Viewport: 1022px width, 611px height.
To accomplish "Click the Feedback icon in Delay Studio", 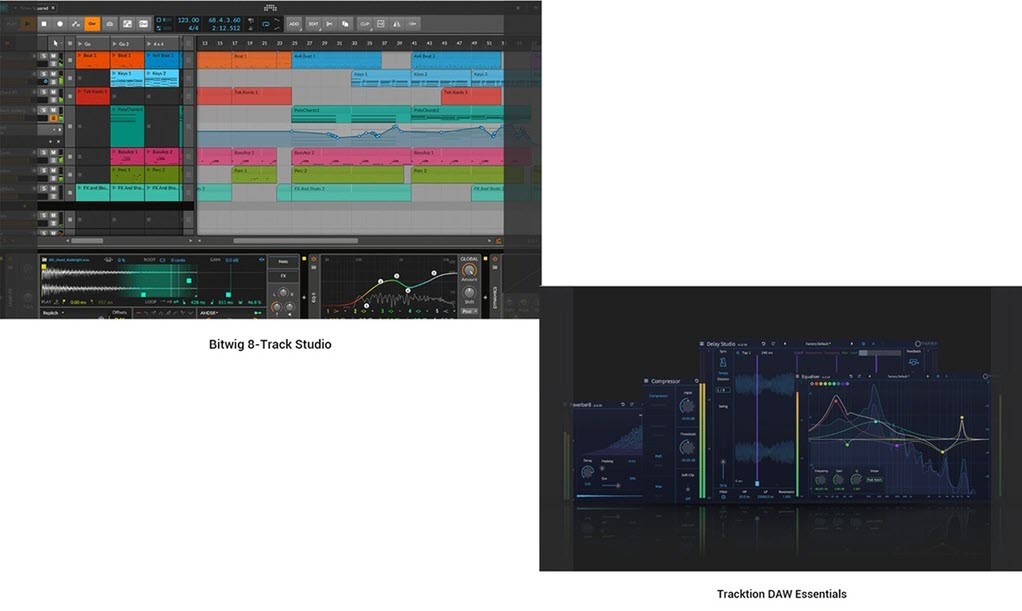I will pos(913,361).
